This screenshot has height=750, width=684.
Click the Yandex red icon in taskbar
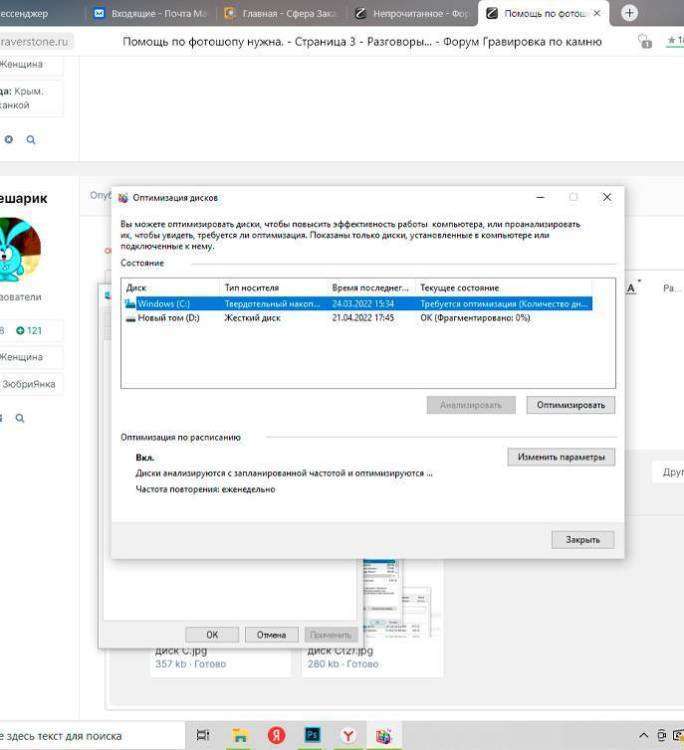[276, 736]
